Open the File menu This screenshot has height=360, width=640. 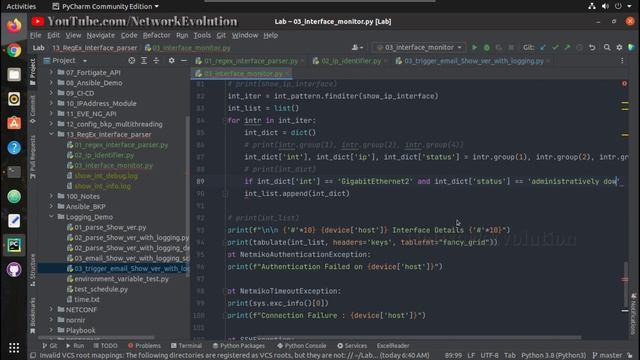pos(36,36)
